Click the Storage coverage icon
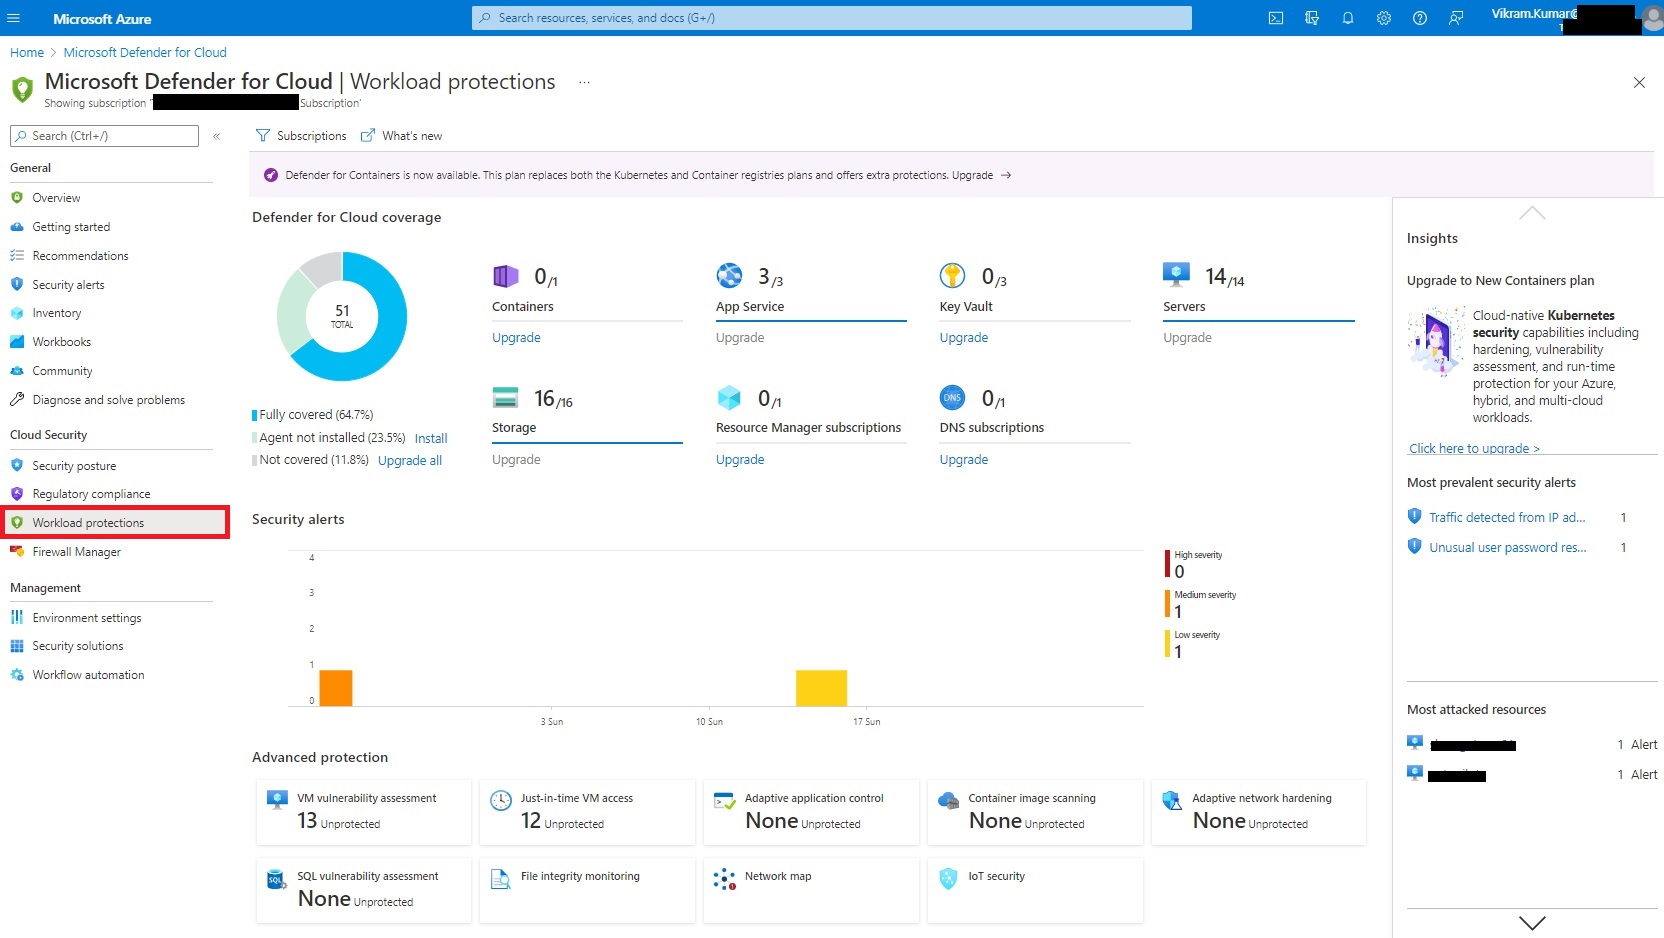Screen dimensions: 1664x938 point(506,397)
